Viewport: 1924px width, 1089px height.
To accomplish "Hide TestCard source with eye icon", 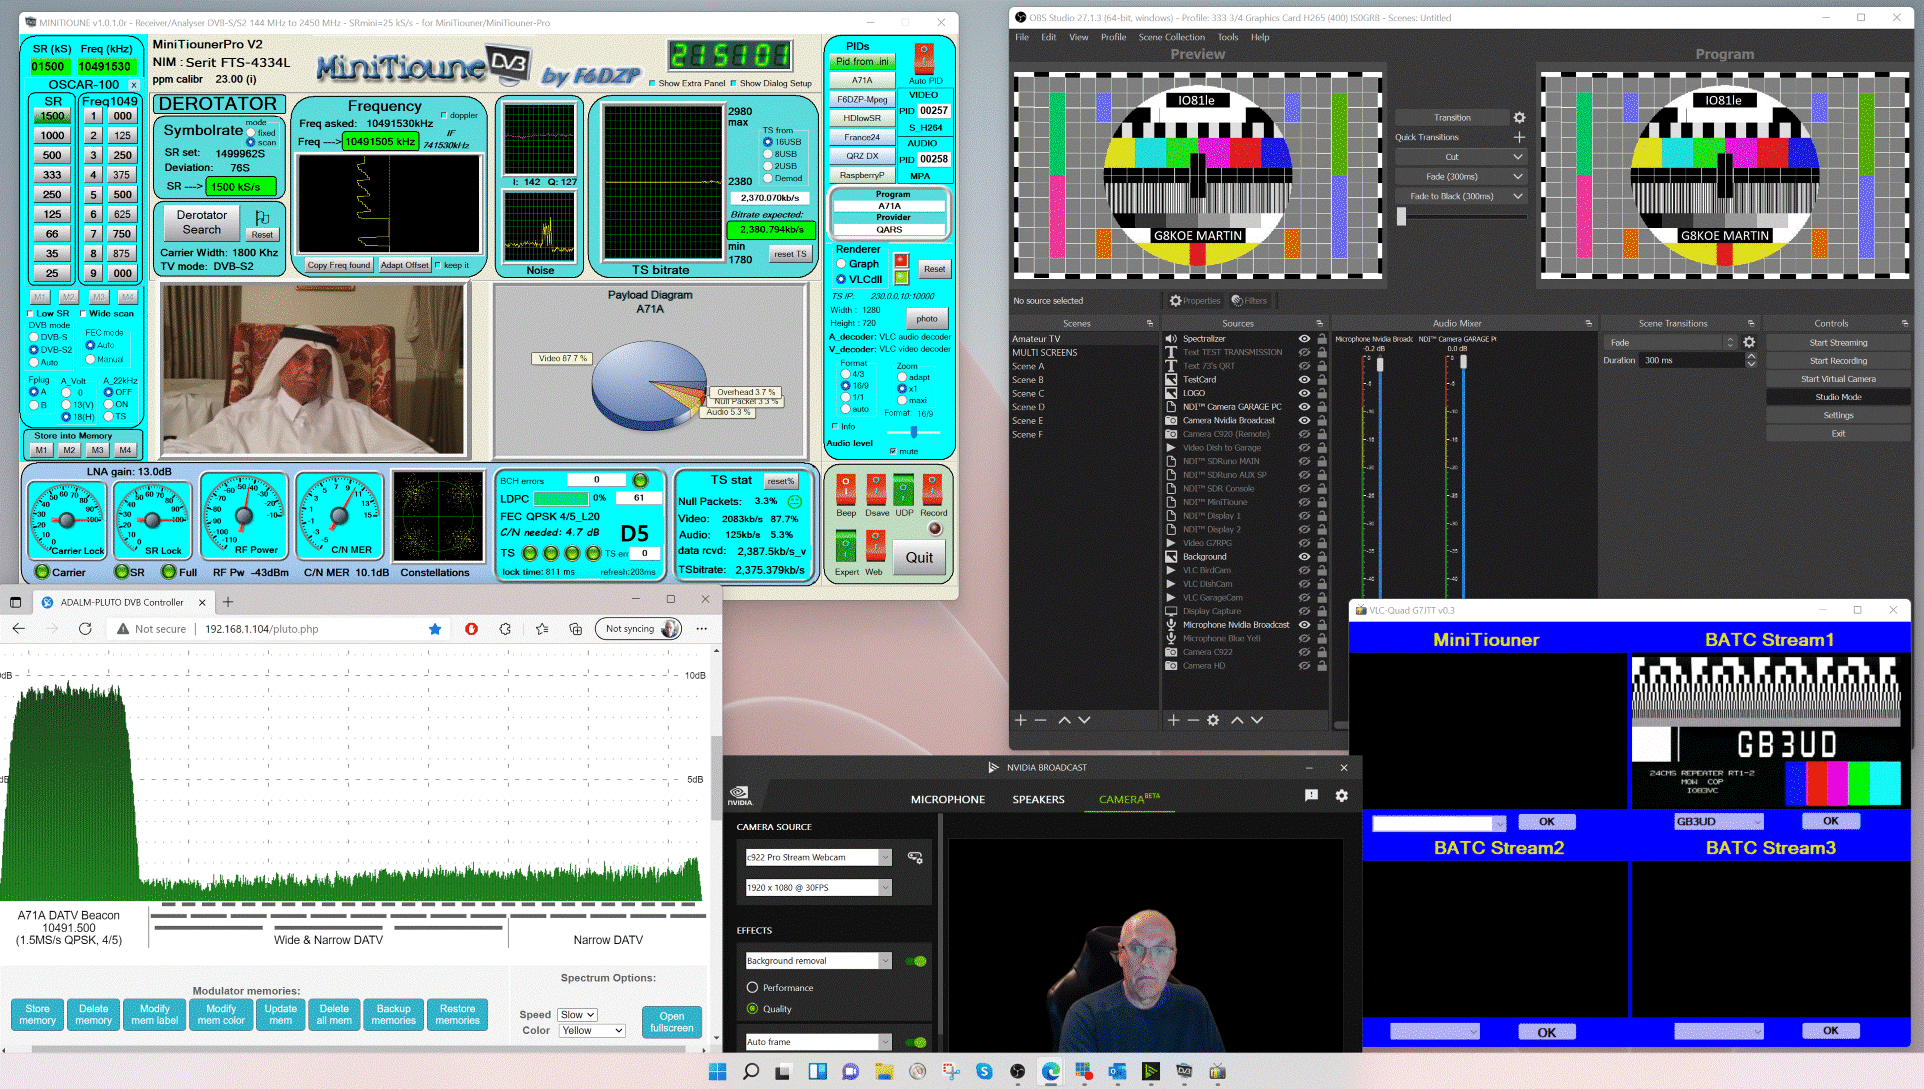I will (1304, 380).
